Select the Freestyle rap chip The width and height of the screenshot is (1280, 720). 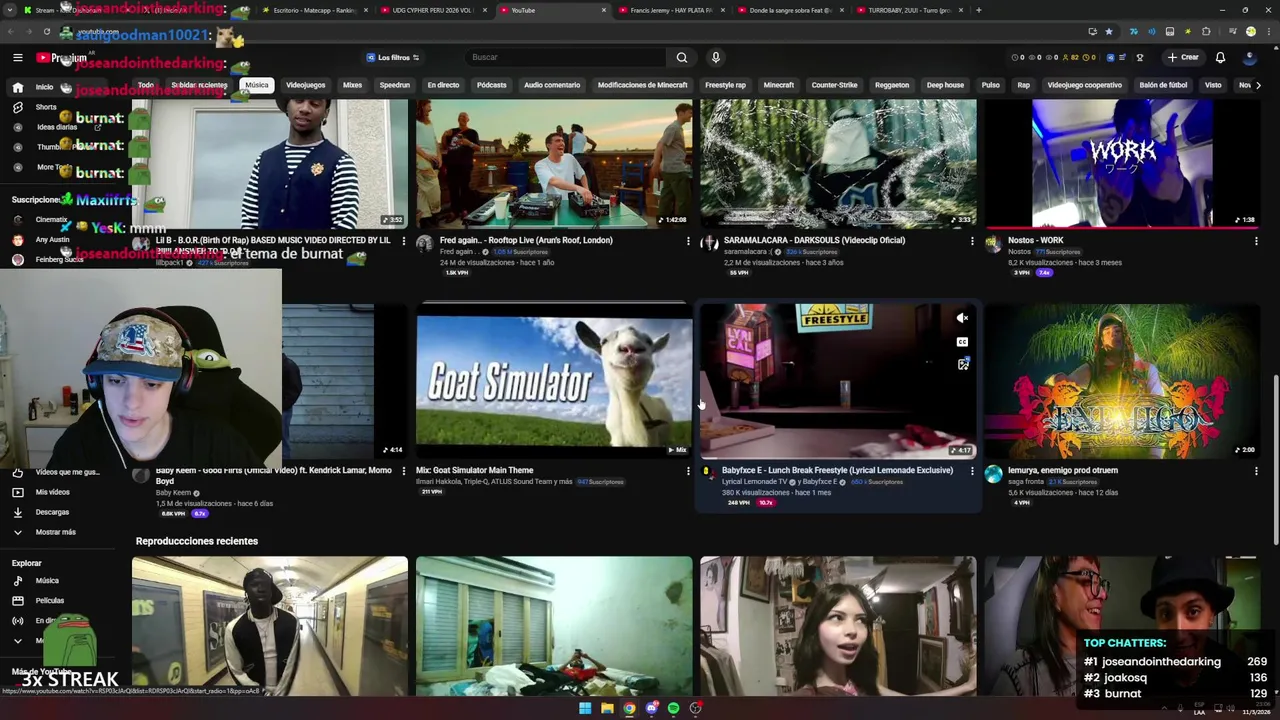725,85
